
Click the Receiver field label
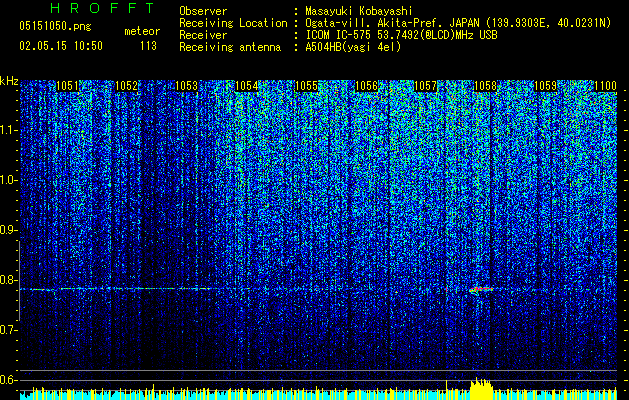(203, 35)
